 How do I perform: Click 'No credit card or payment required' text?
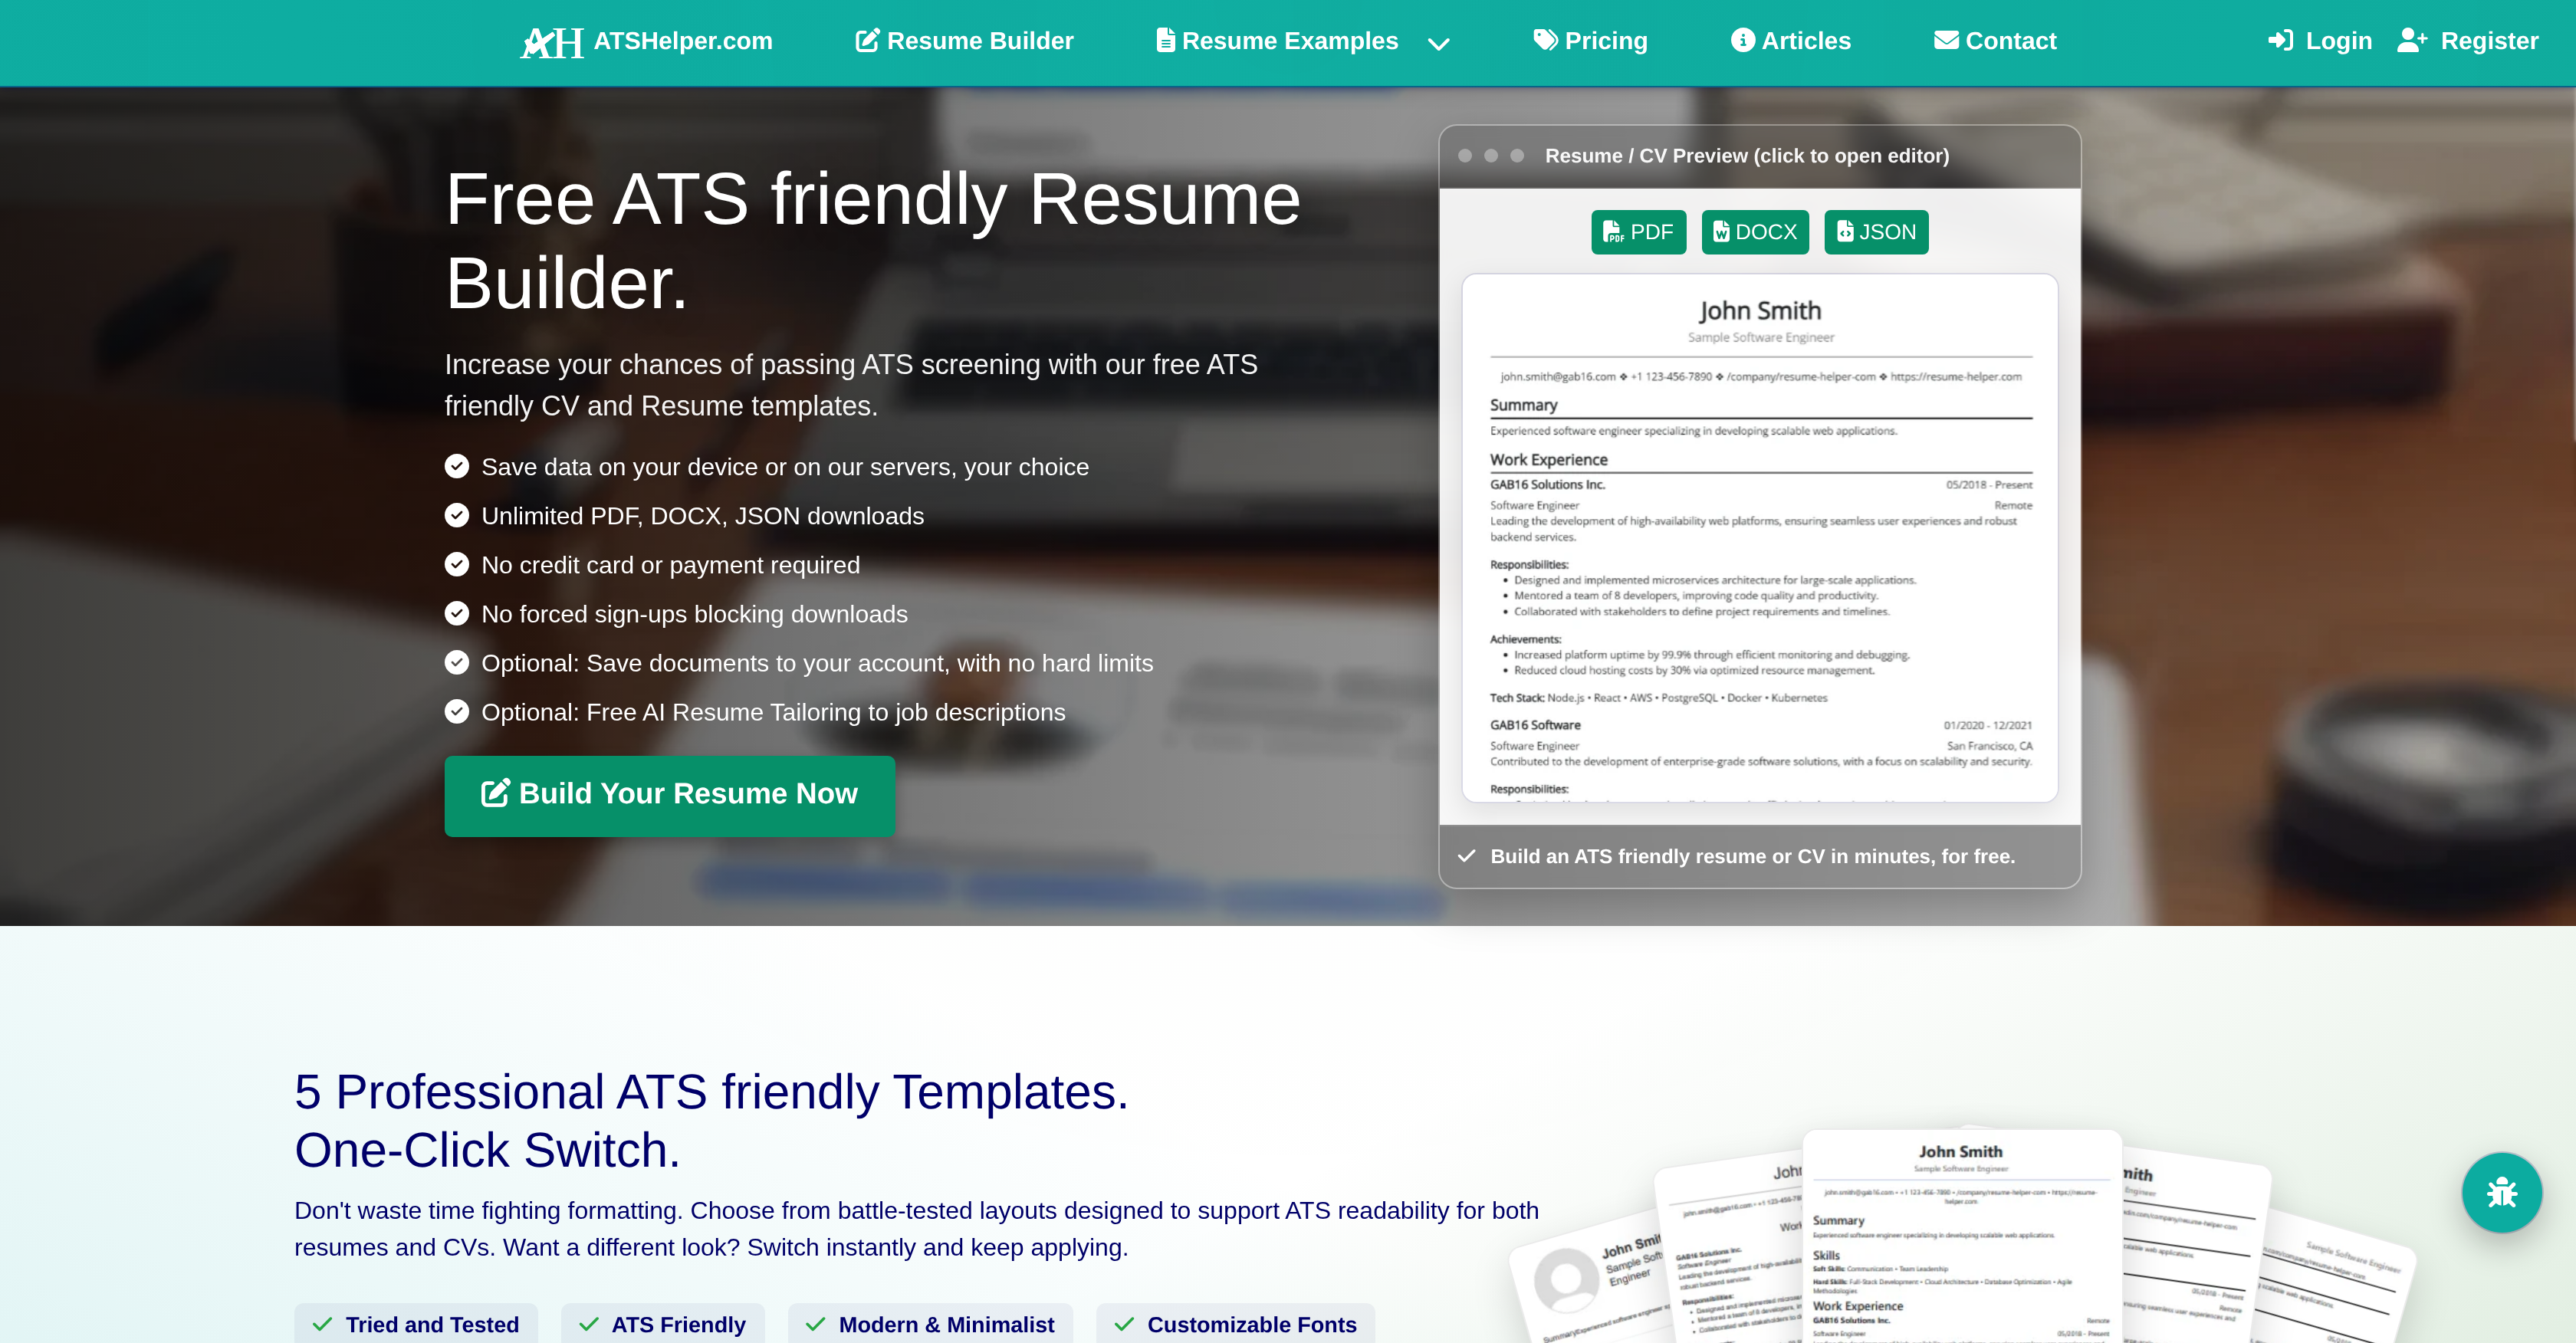pos(670,565)
